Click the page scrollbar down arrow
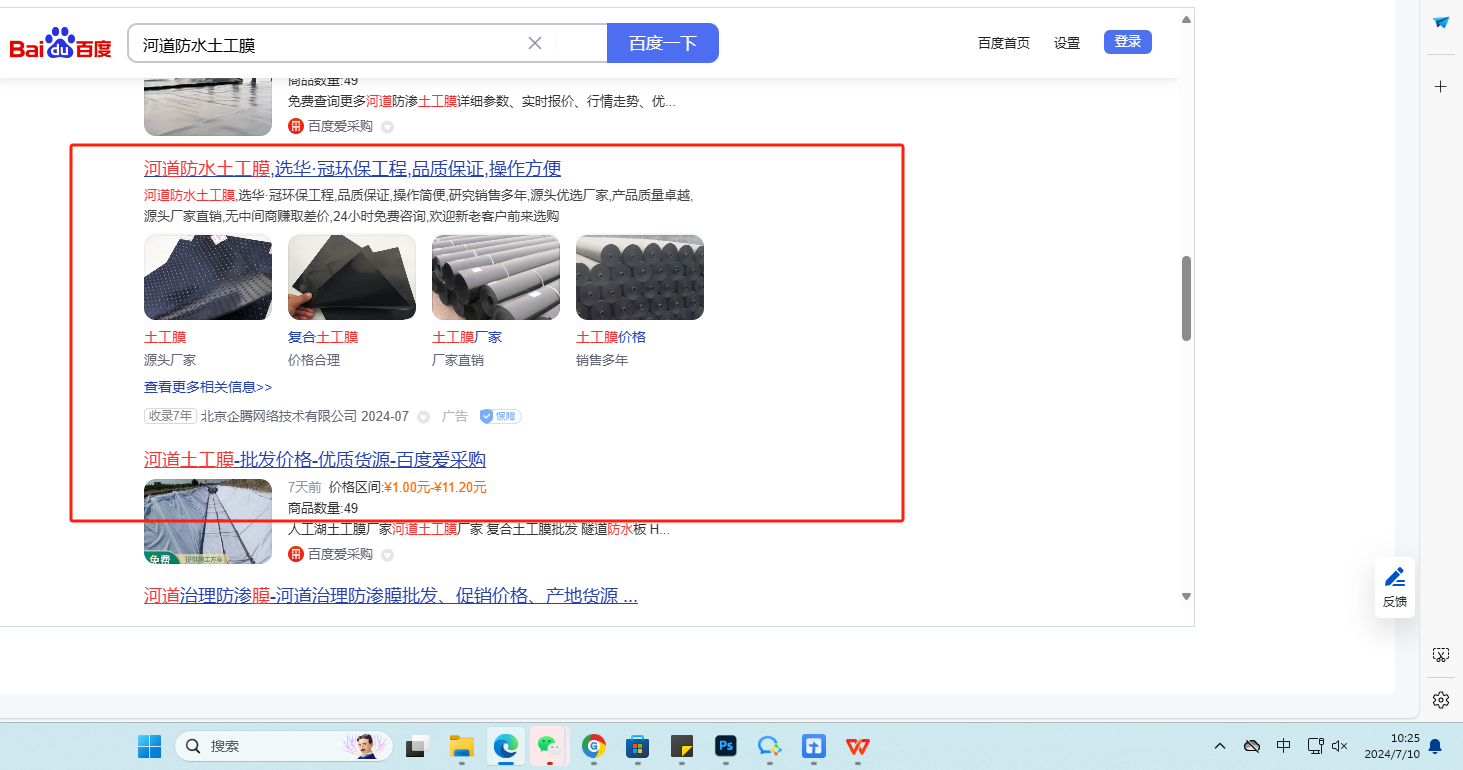This screenshot has height=770, width=1463. tap(1186, 596)
